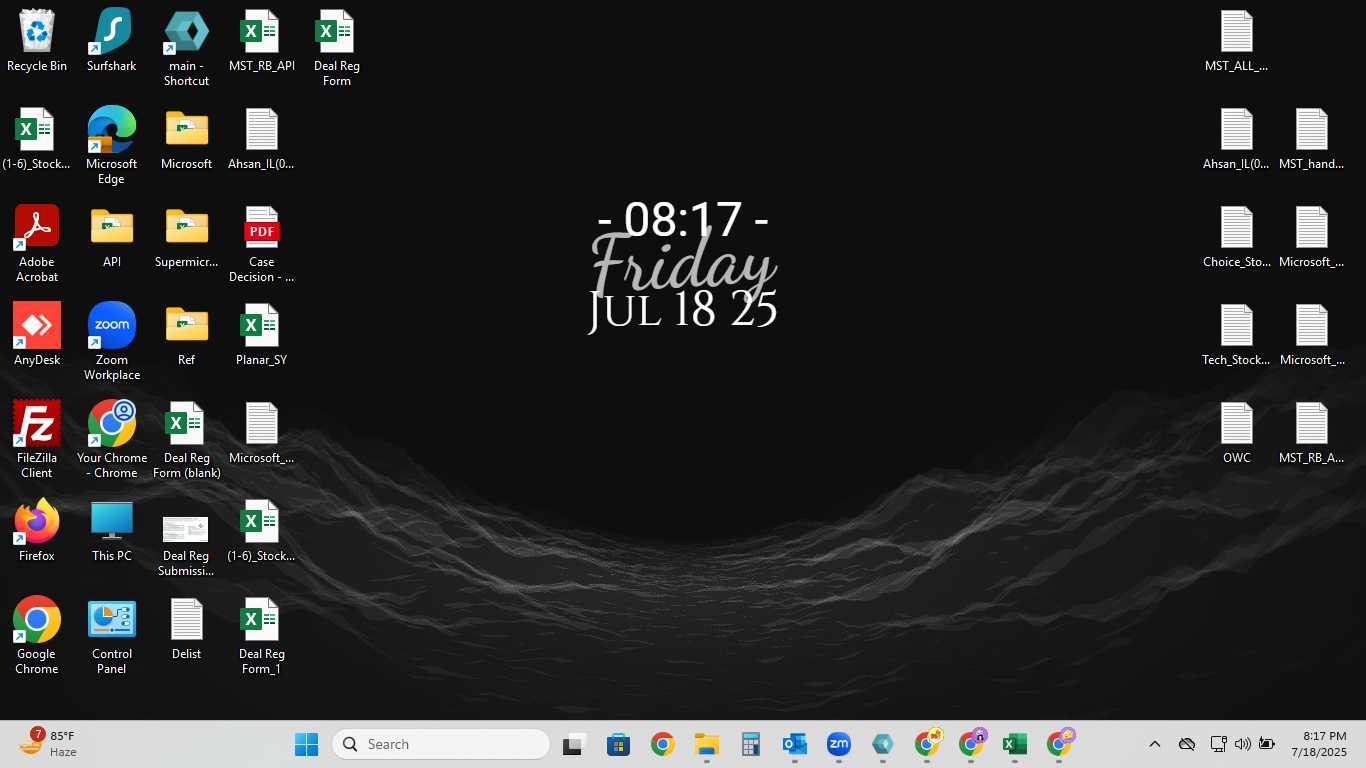Select the Choice_Sto... text file
This screenshot has height=768, width=1366.
pyautogui.click(x=1237, y=237)
